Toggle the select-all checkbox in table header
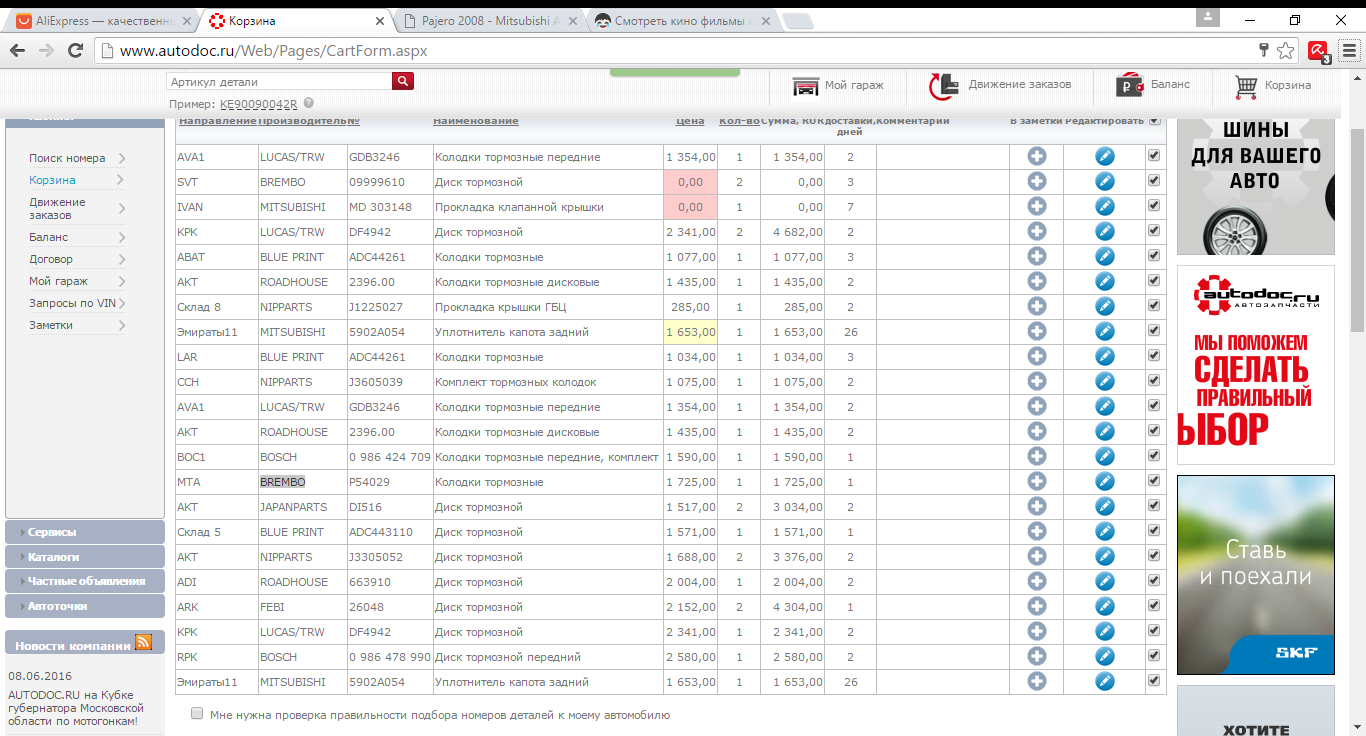This screenshot has height=736, width=1366. [1155, 121]
